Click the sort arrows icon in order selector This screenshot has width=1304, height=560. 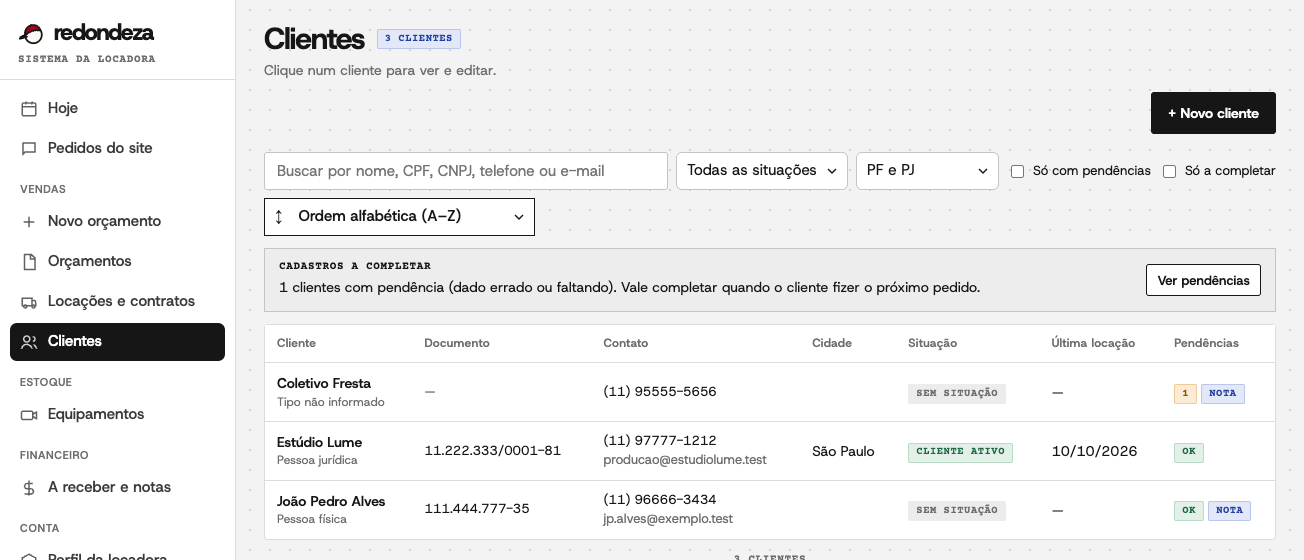pos(279,217)
